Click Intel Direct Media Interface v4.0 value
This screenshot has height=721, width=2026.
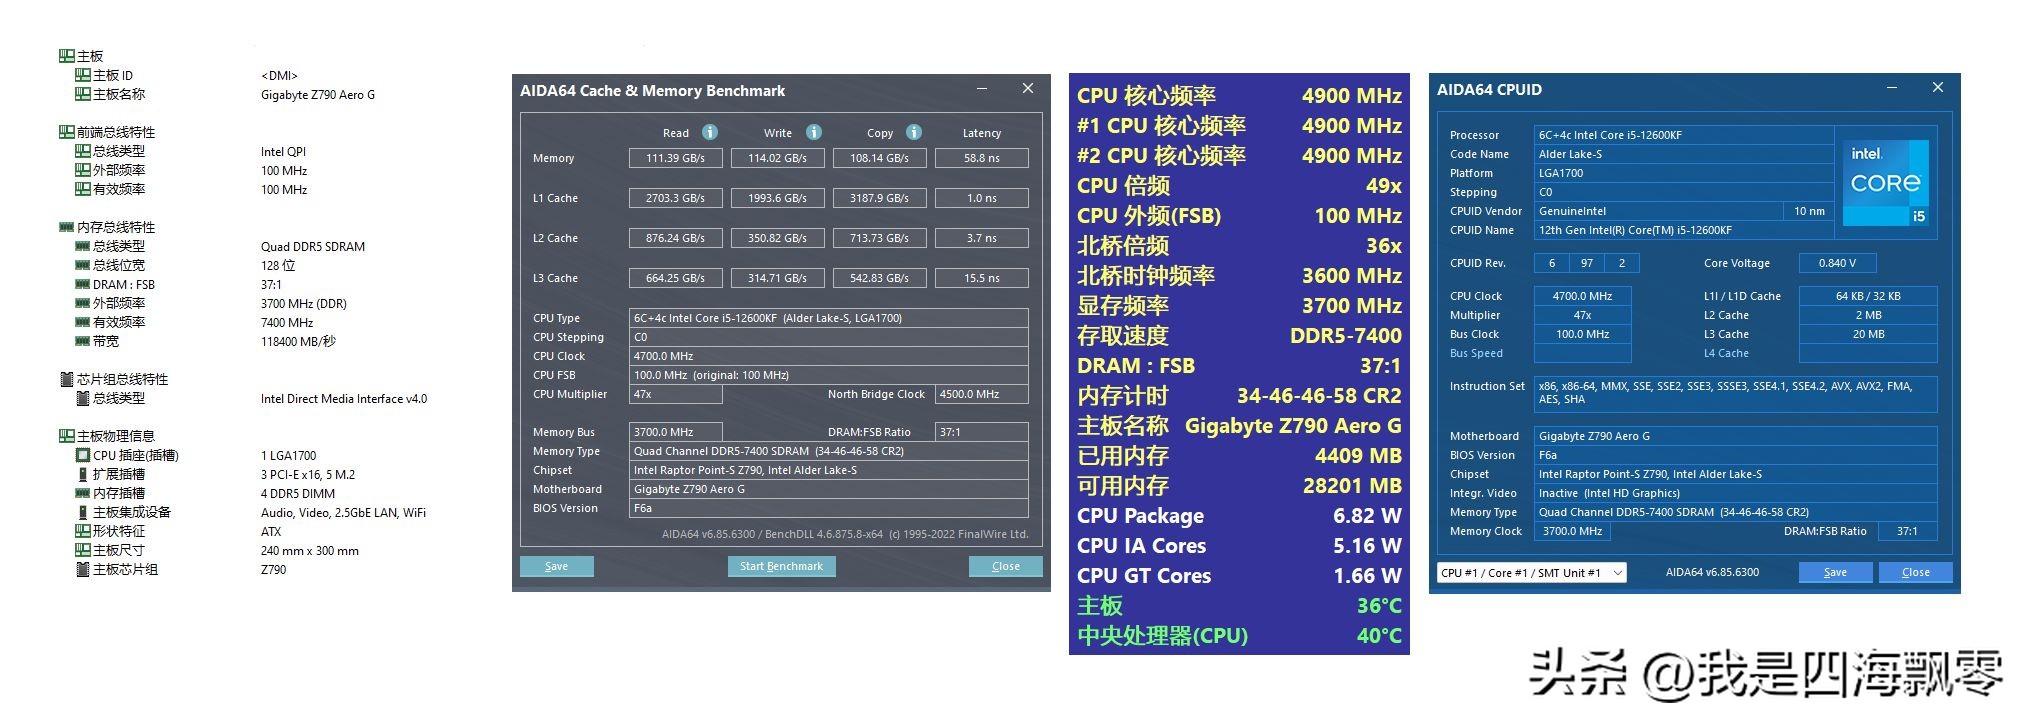(344, 399)
